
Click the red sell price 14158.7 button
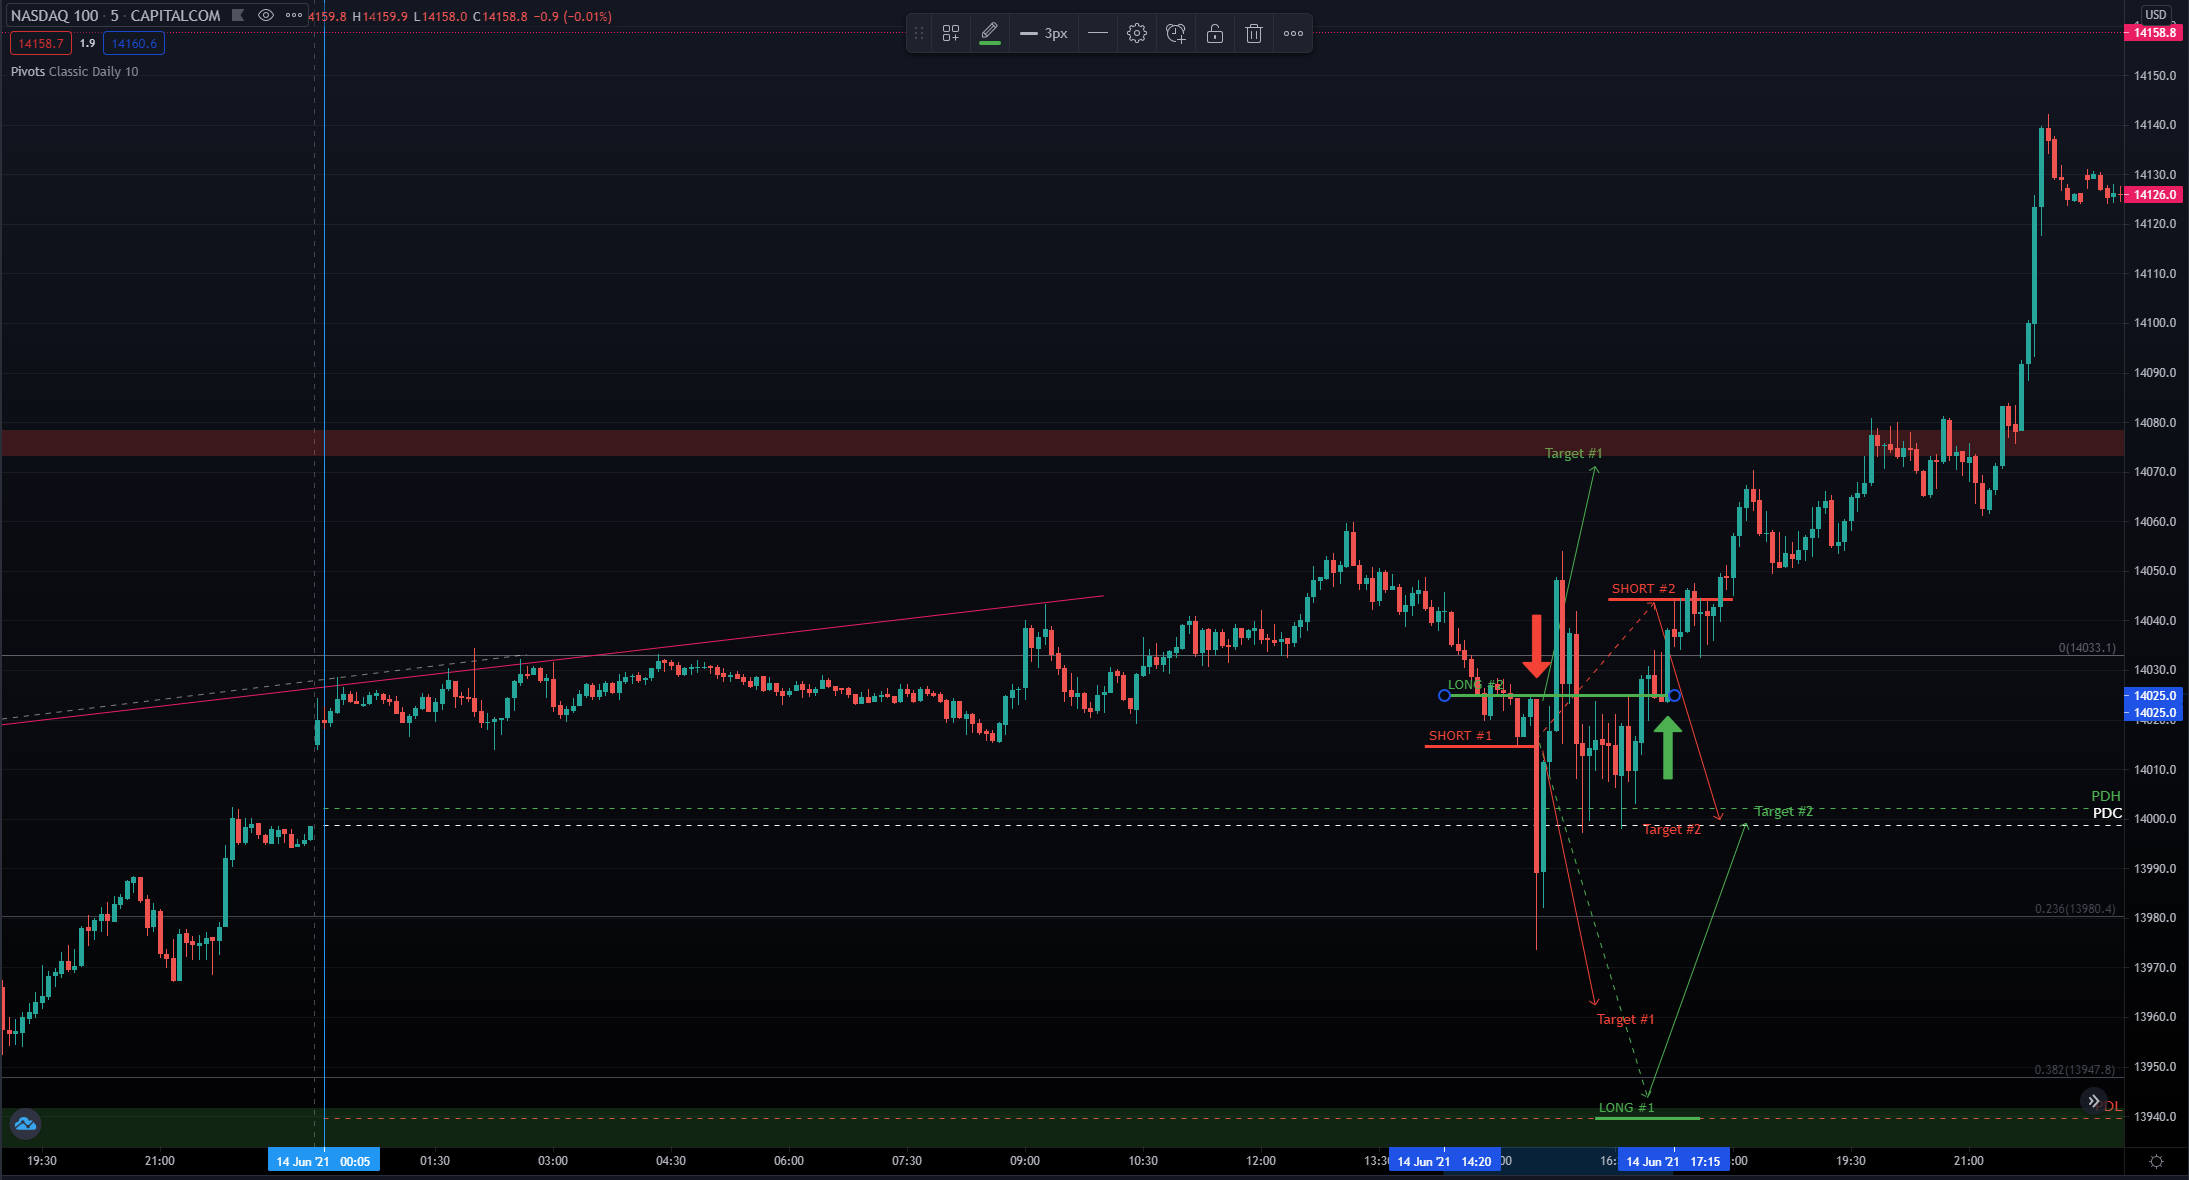coord(40,43)
